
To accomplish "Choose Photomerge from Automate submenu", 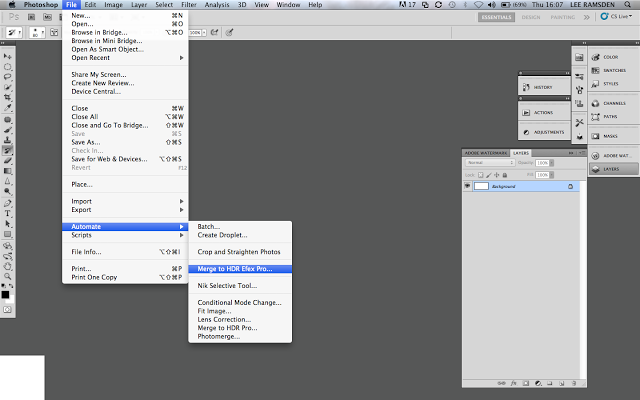I will pyautogui.click(x=240, y=336).
